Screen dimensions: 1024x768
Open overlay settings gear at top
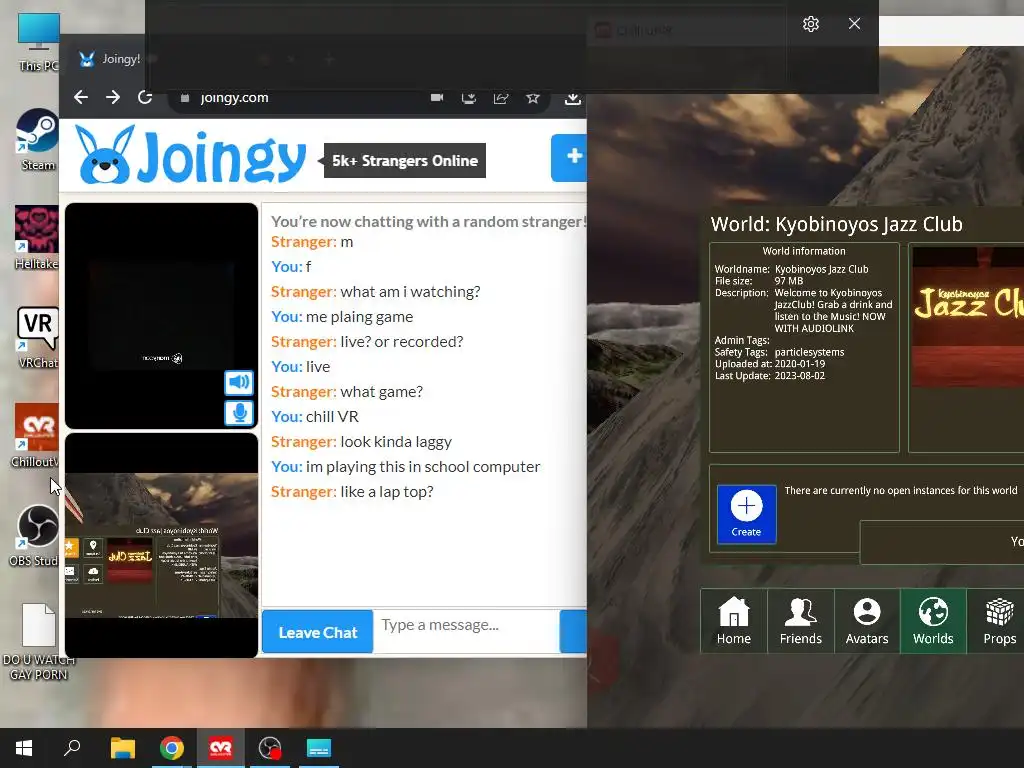[810, 24]
